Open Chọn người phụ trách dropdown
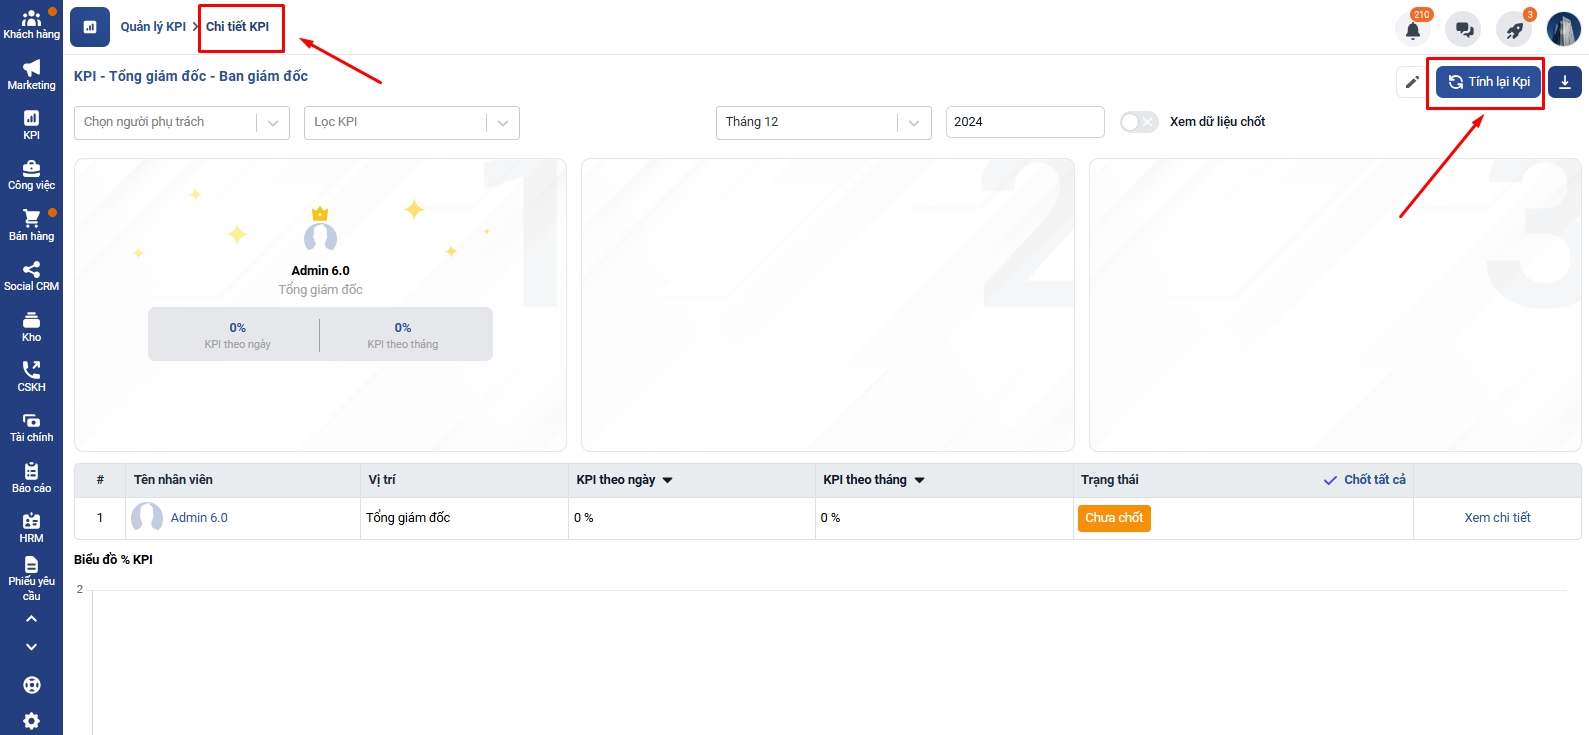The height and width of the screenshot is (735, 1589). click(181, 122)
